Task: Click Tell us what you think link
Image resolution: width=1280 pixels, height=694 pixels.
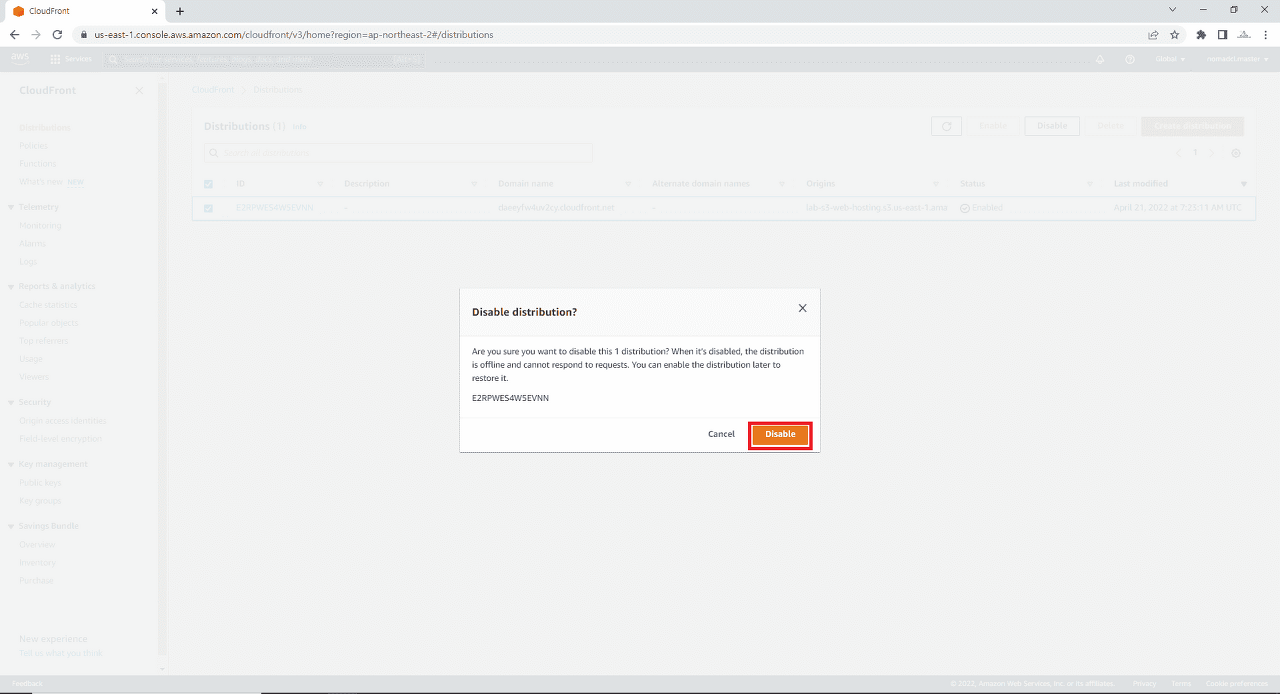Action: click(x=61, y=653)
